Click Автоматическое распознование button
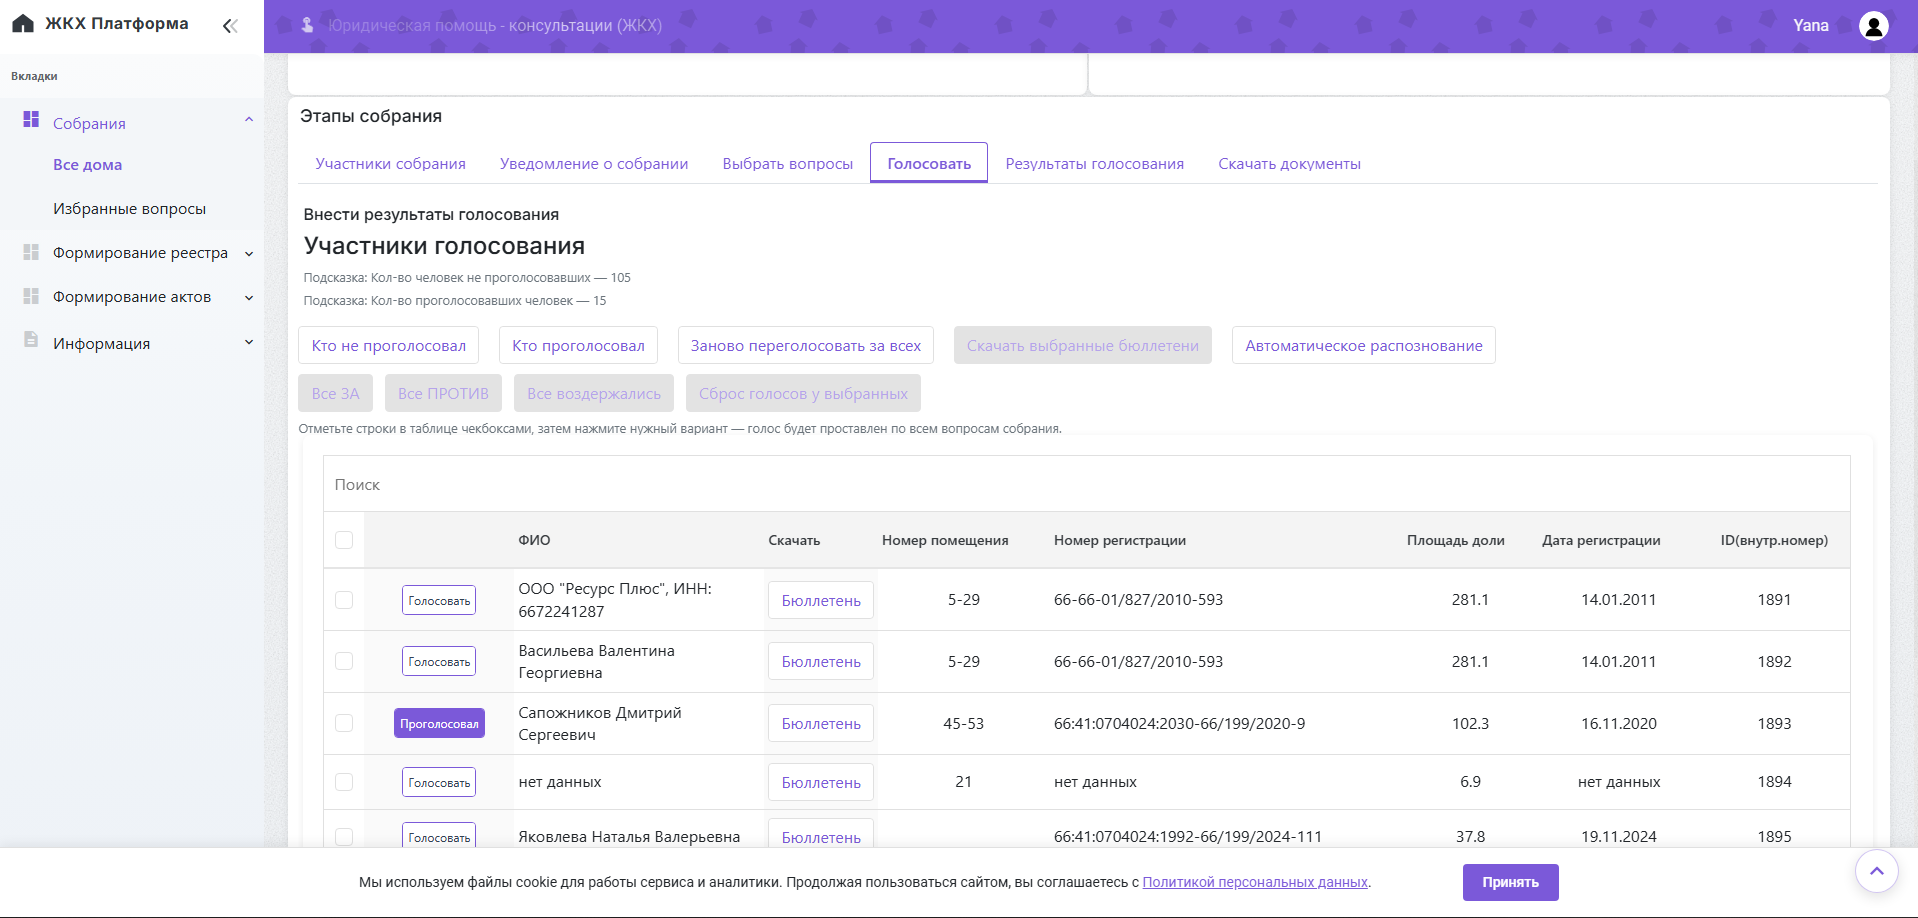Image resolution: width=1918 pixels, height=918 pixels. pyautogui.click(x=1363, y=345)
